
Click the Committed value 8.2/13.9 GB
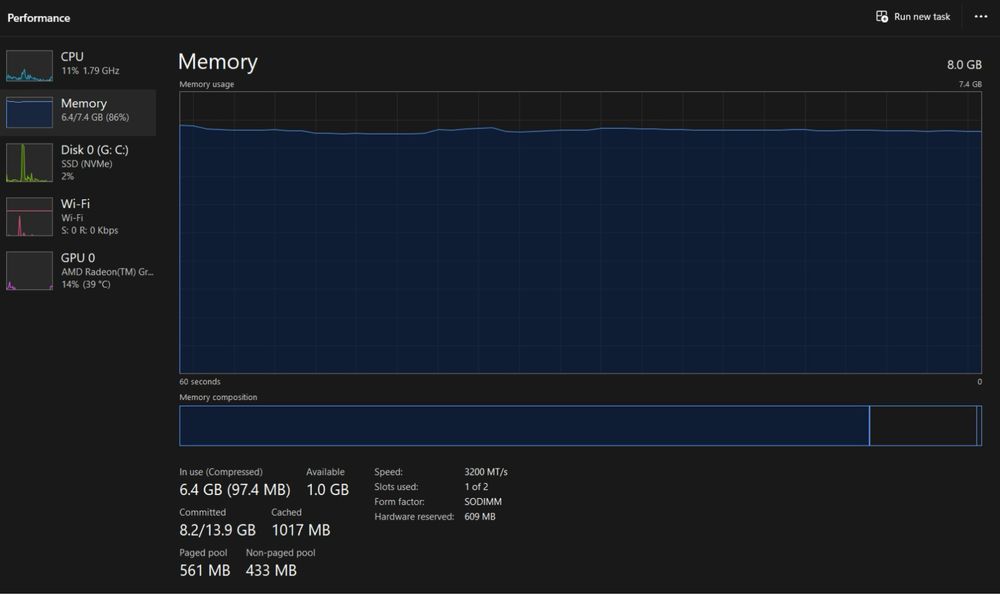(217, 530)
